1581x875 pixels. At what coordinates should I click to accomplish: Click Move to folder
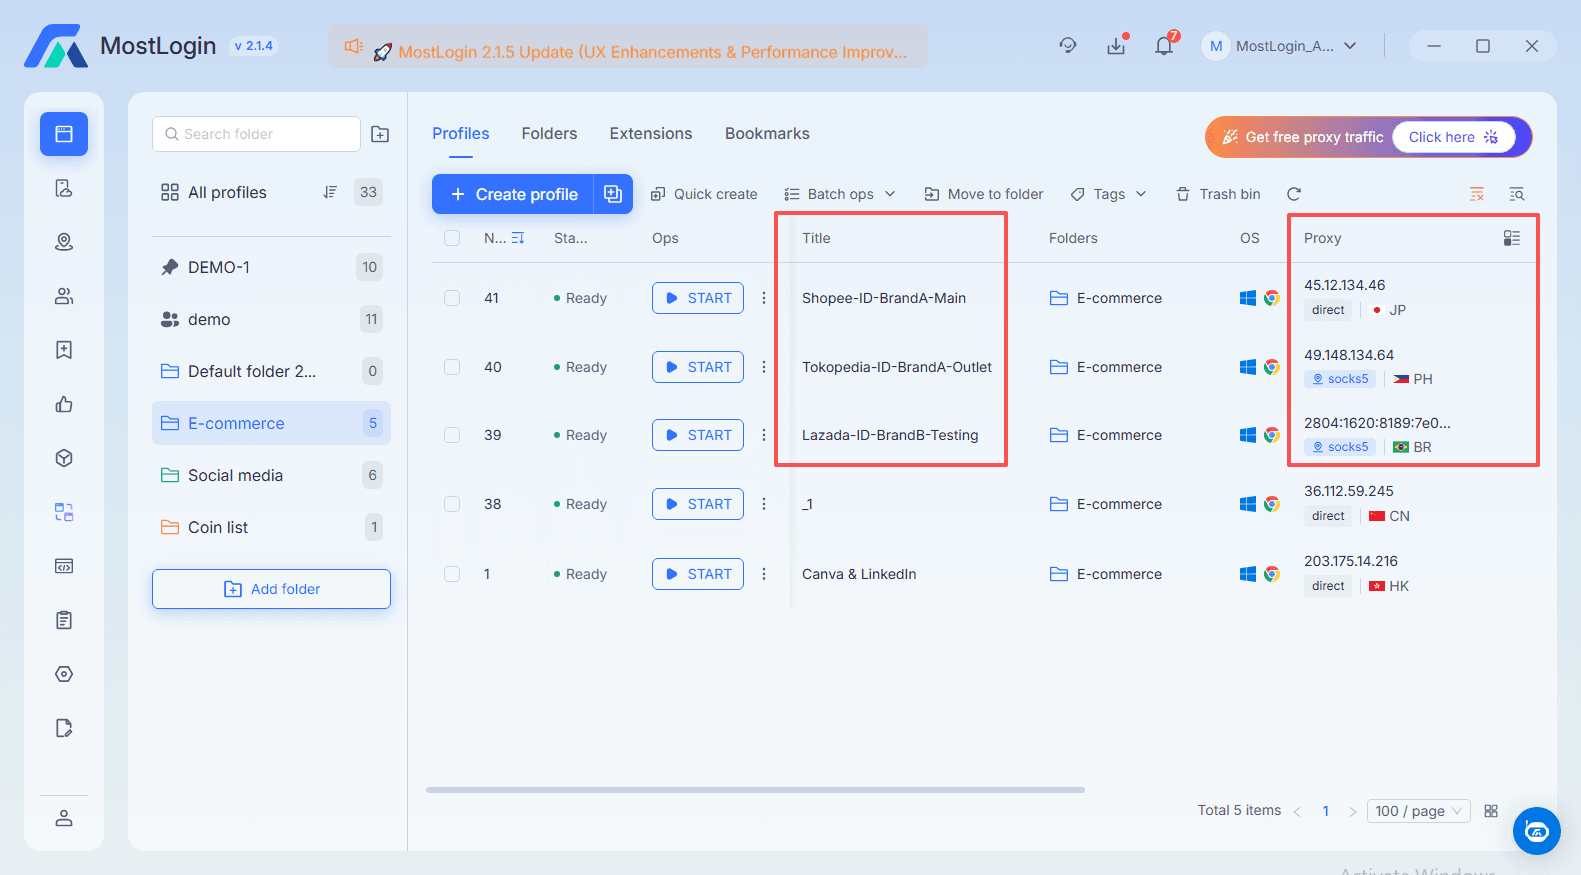tap(984, 194)
